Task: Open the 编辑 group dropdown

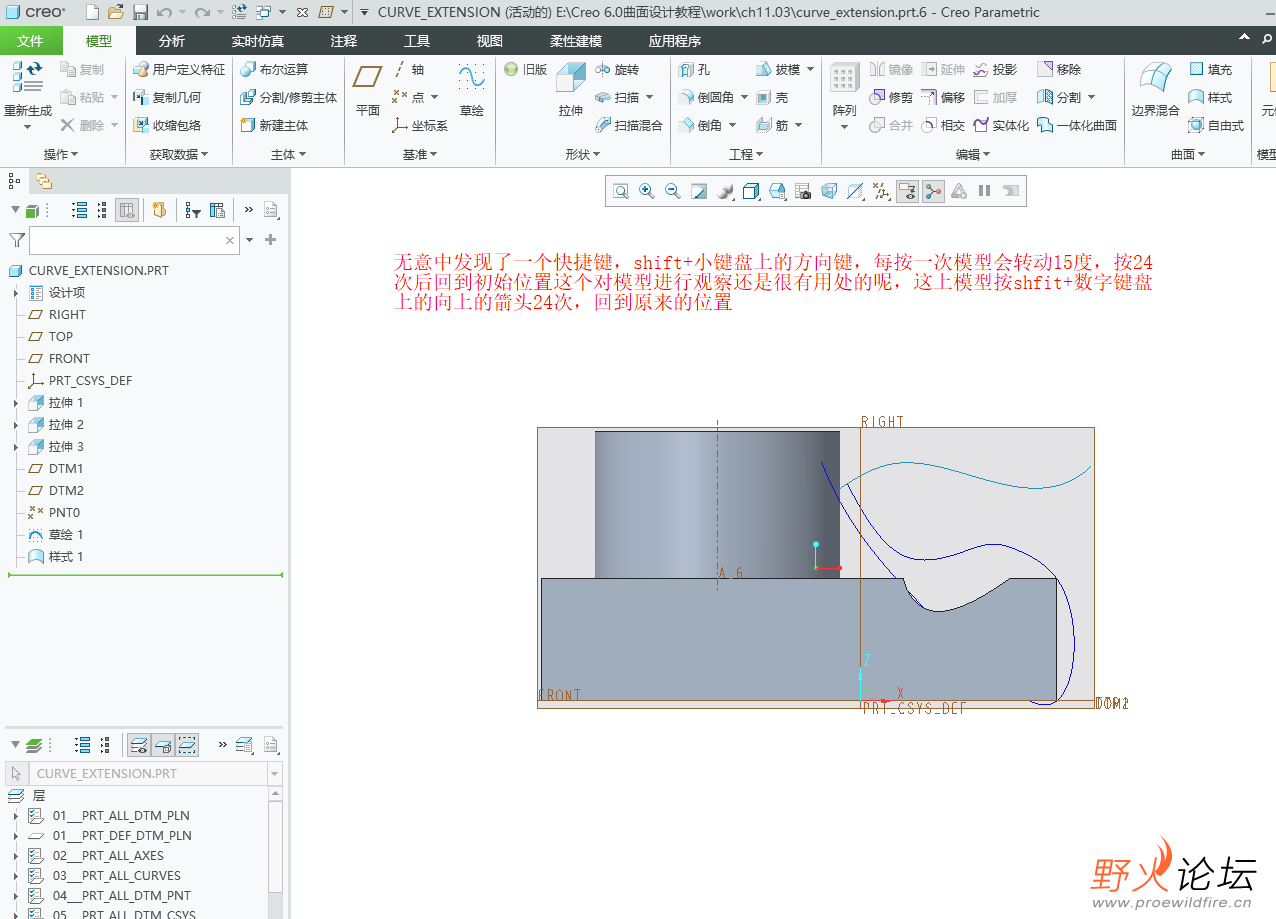Action: (973, 155)
